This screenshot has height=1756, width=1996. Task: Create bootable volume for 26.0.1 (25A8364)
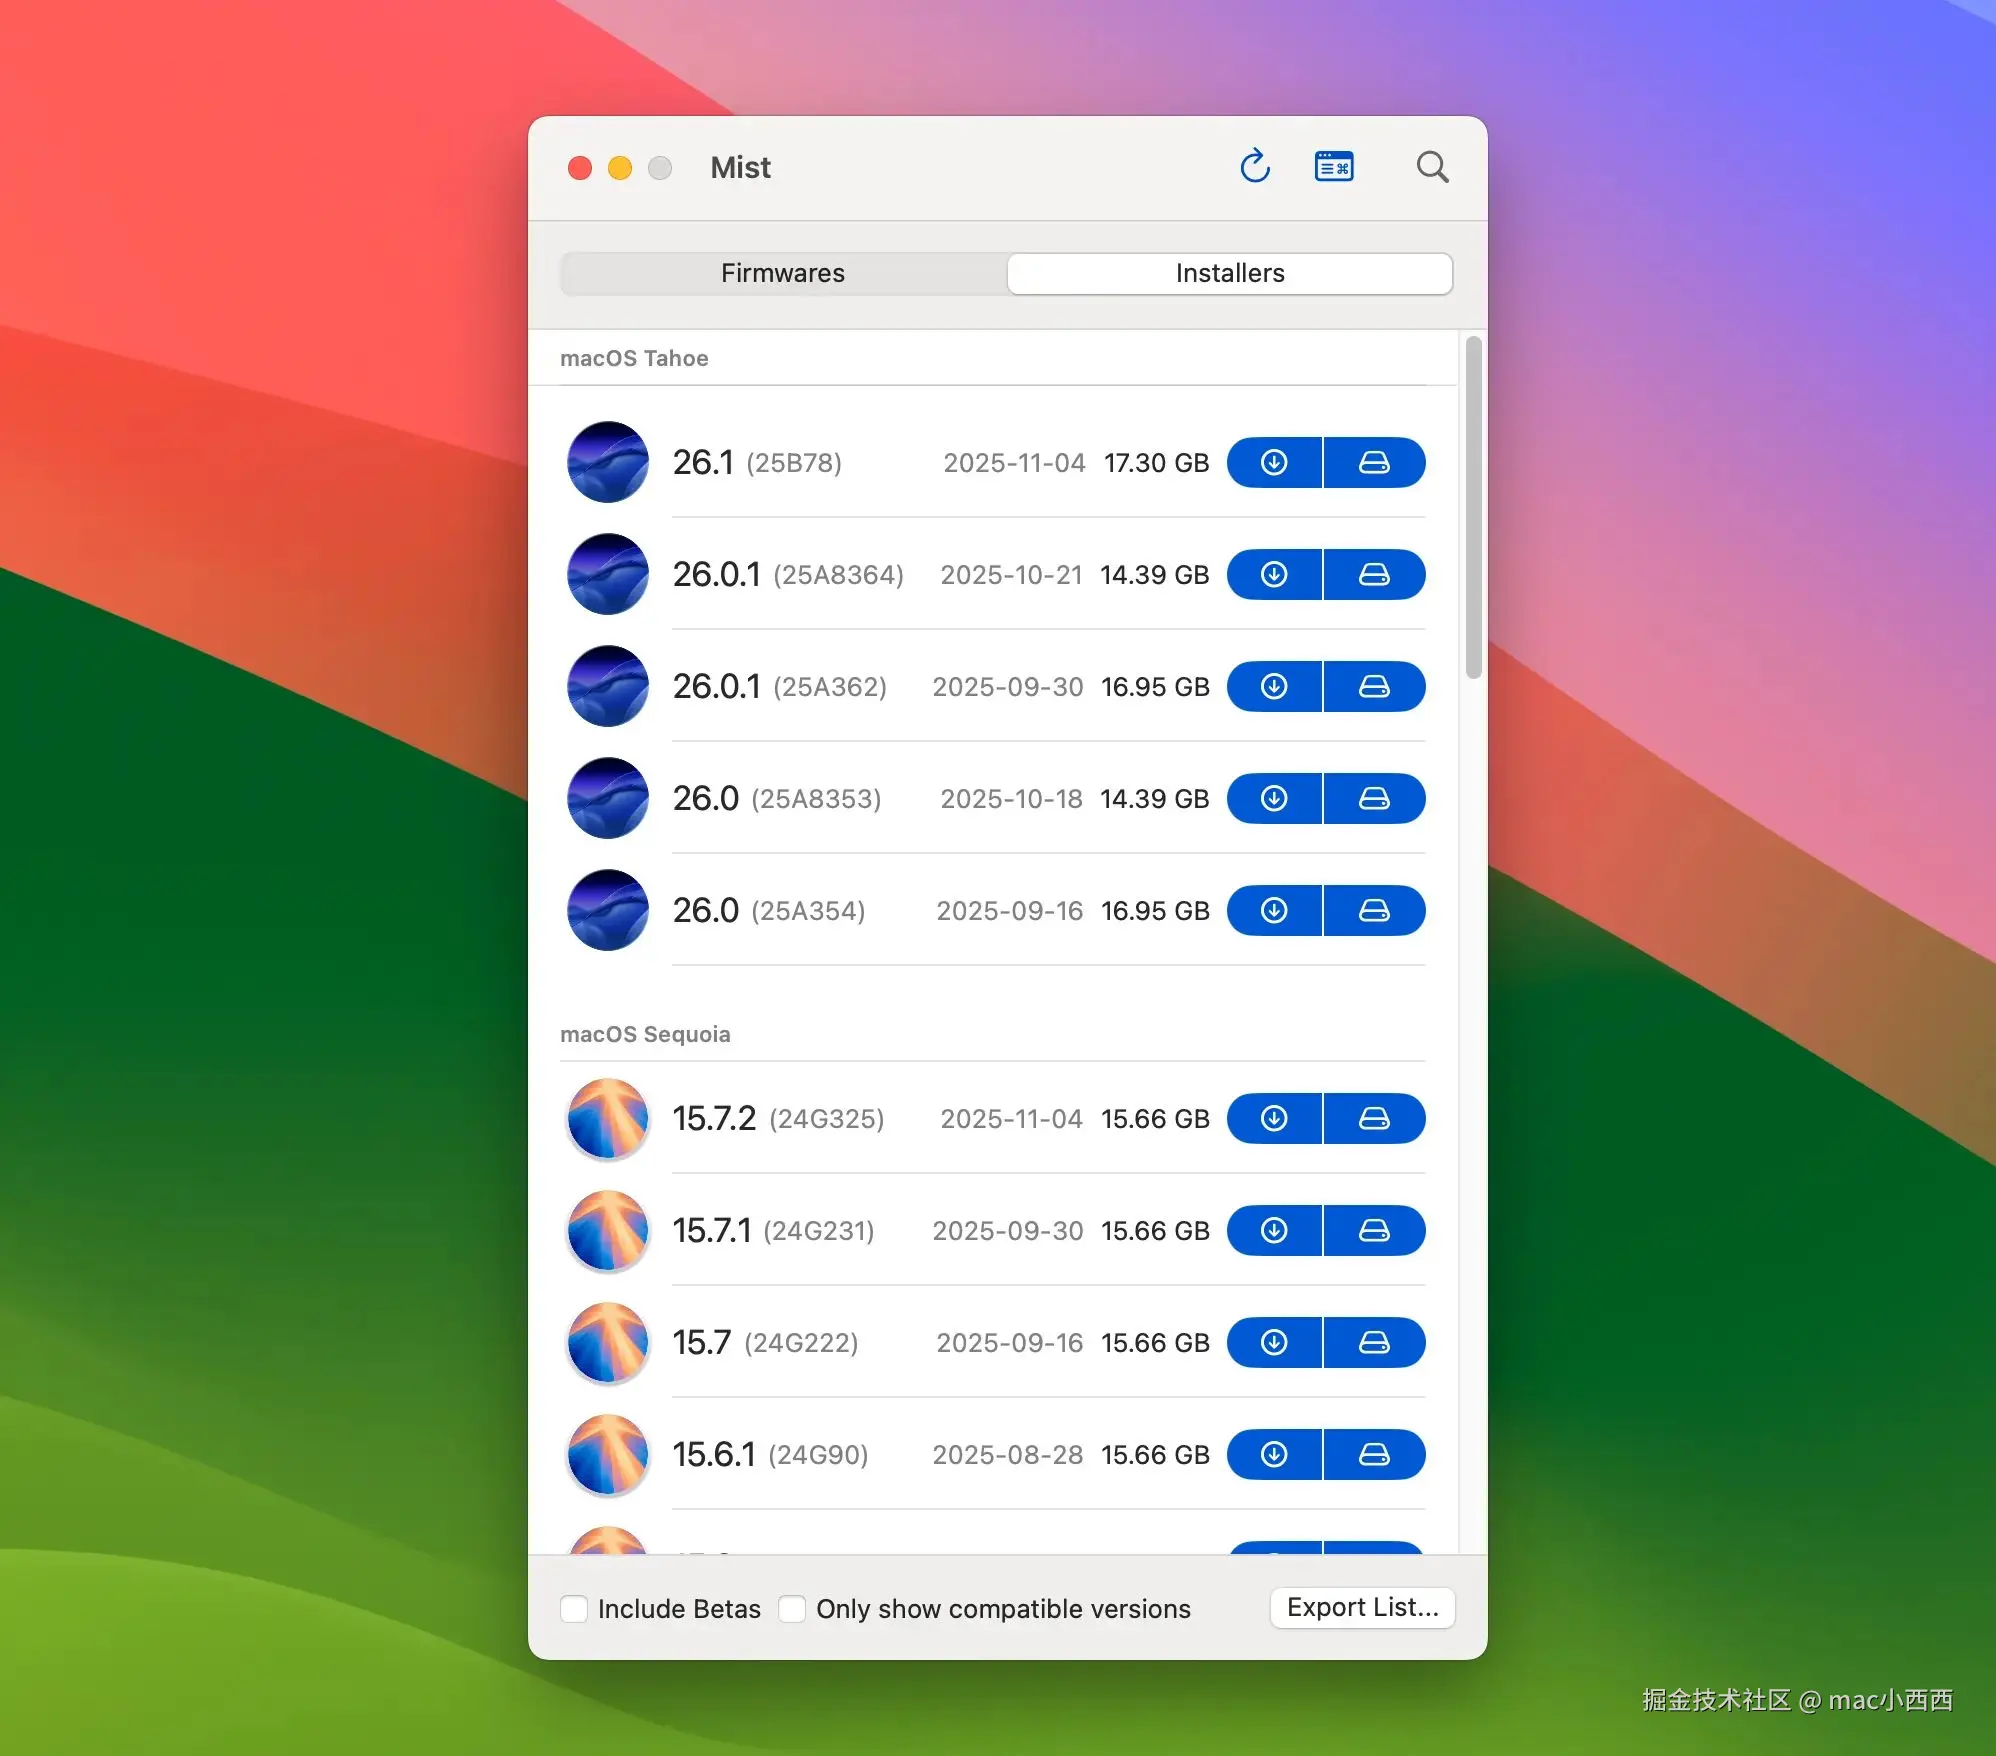coord(1374,574)
